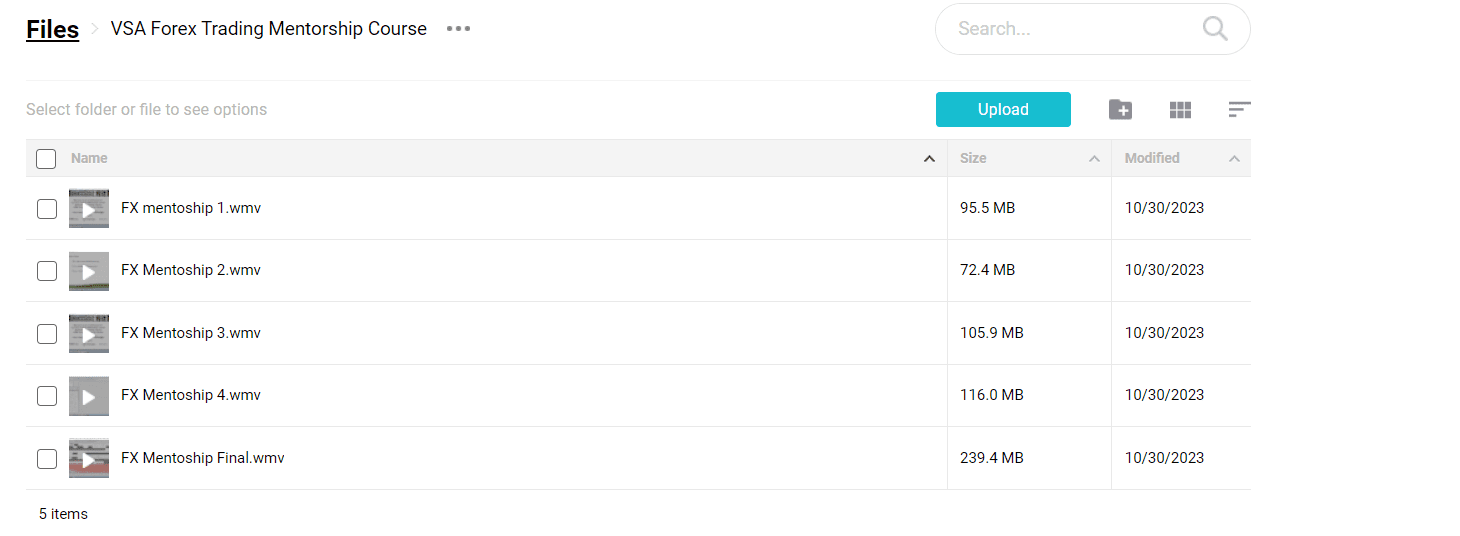Toggle the select-all checkbox in header
Image resolution: width=1460 pixels, height=536 pixels.
46,158
